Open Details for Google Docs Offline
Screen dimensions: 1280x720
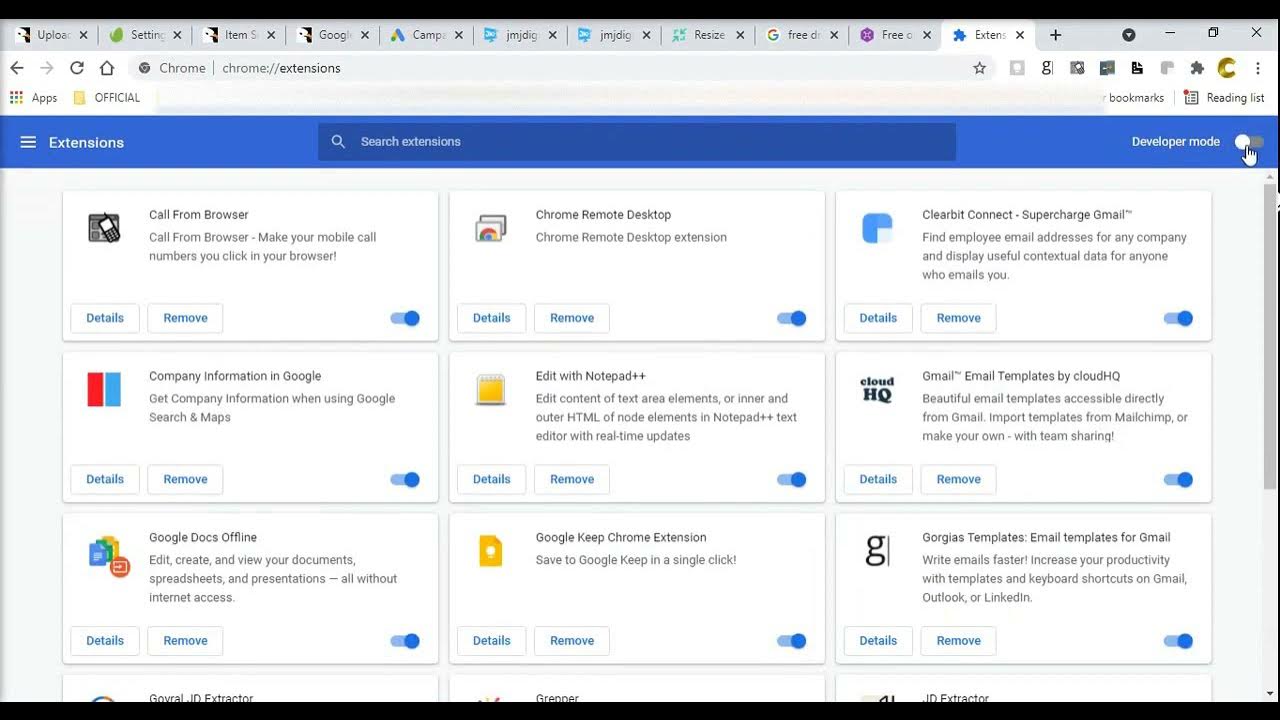105,641
